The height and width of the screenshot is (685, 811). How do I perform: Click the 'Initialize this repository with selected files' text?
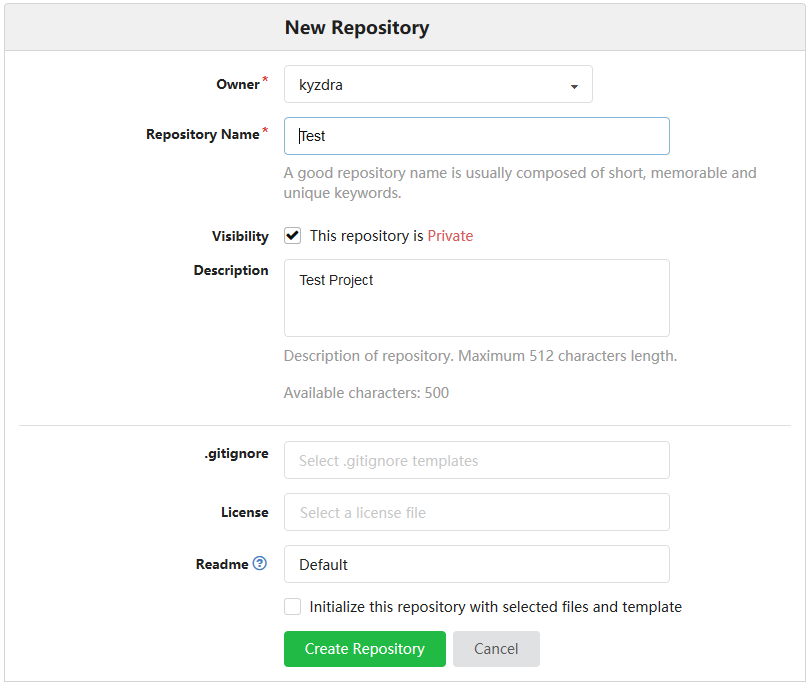click(x=495, y=606)
